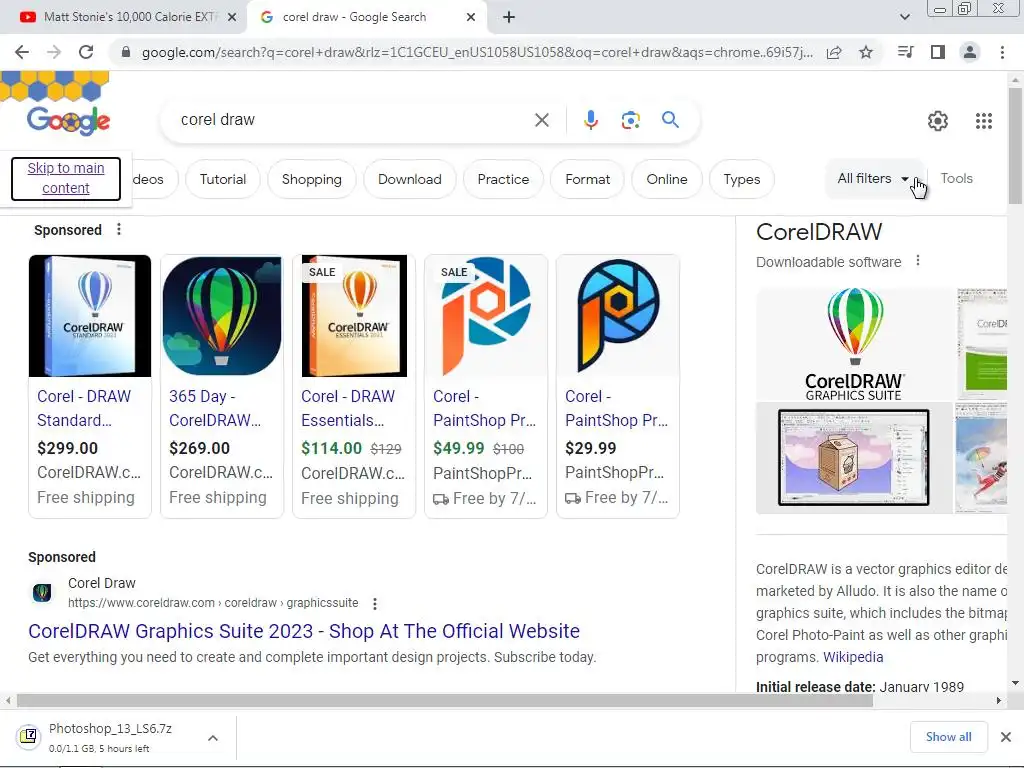Go back to the previous page
The image size is (1024, 768).
click(x=22, y=52)
